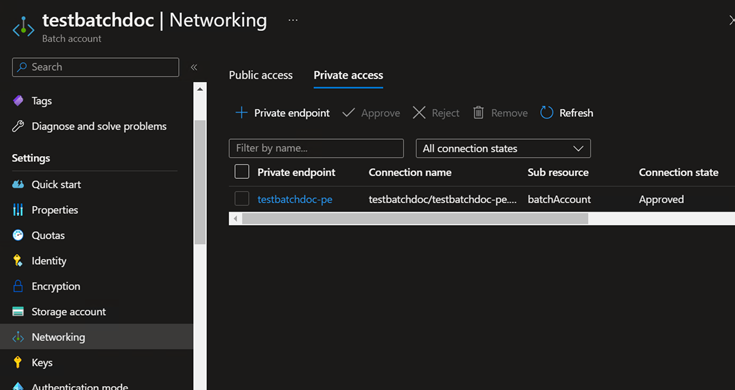
Task: Click the Networking icon in sidebar
Action: click(x=18, y=337)
